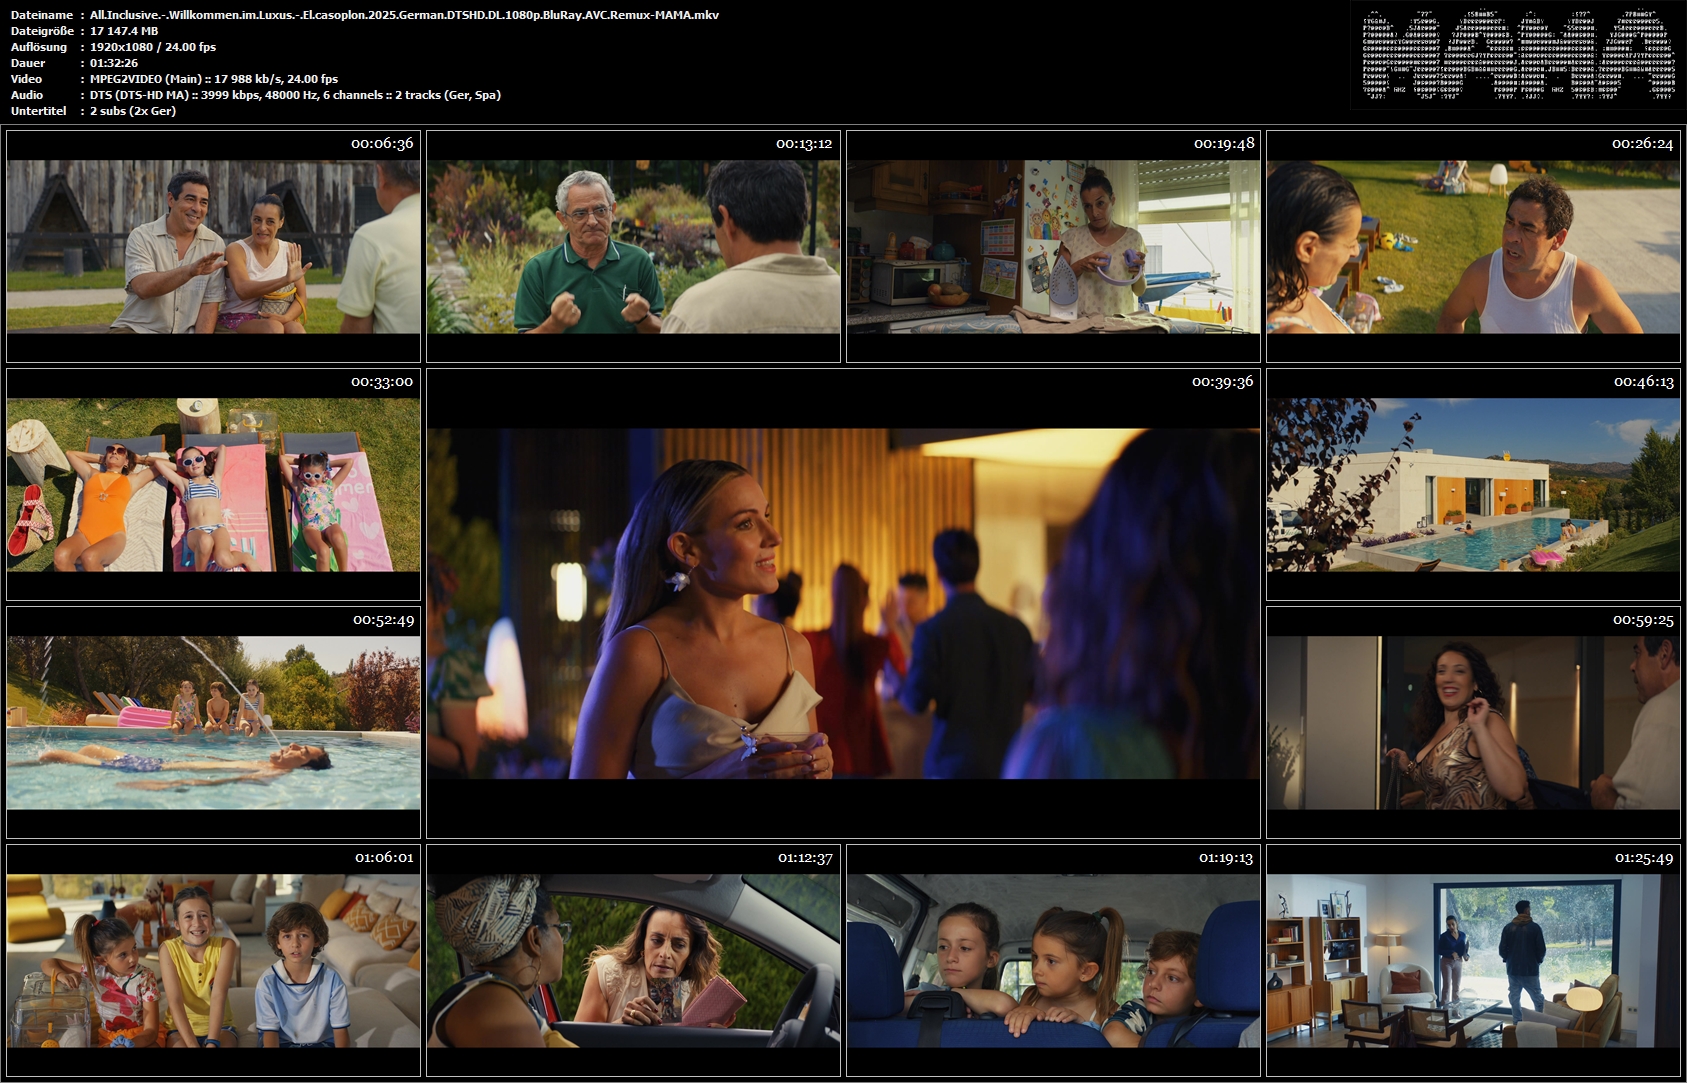This screenshot has height=1083, width=1687.
Task: Open the 01:12:37 frame of woman at car window
Action: pyautogui.click(x=633, y=960)
